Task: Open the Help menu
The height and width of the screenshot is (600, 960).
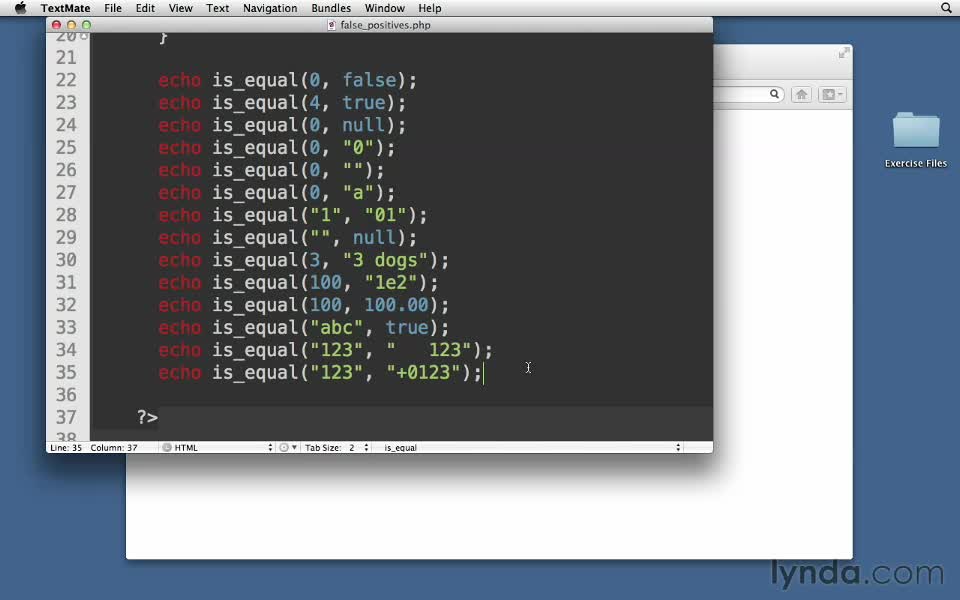Action: click(430, 8)
